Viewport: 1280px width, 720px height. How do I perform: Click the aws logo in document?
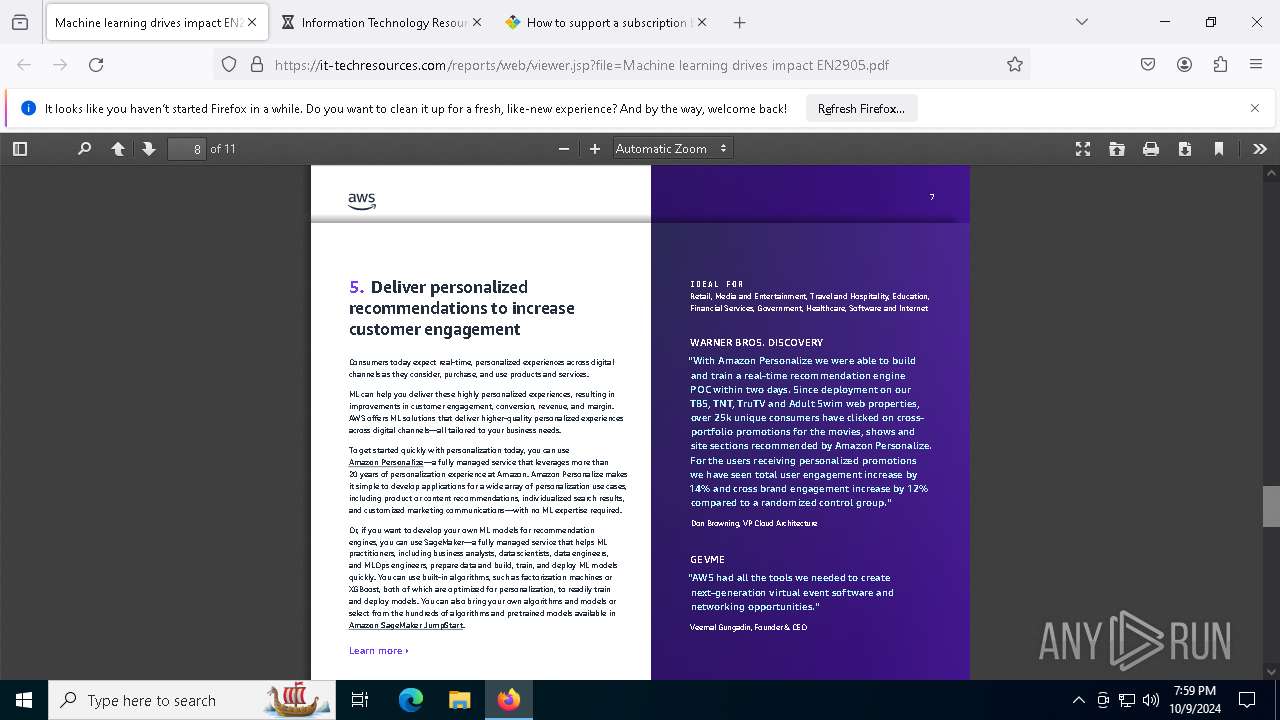tap(362, 200)
